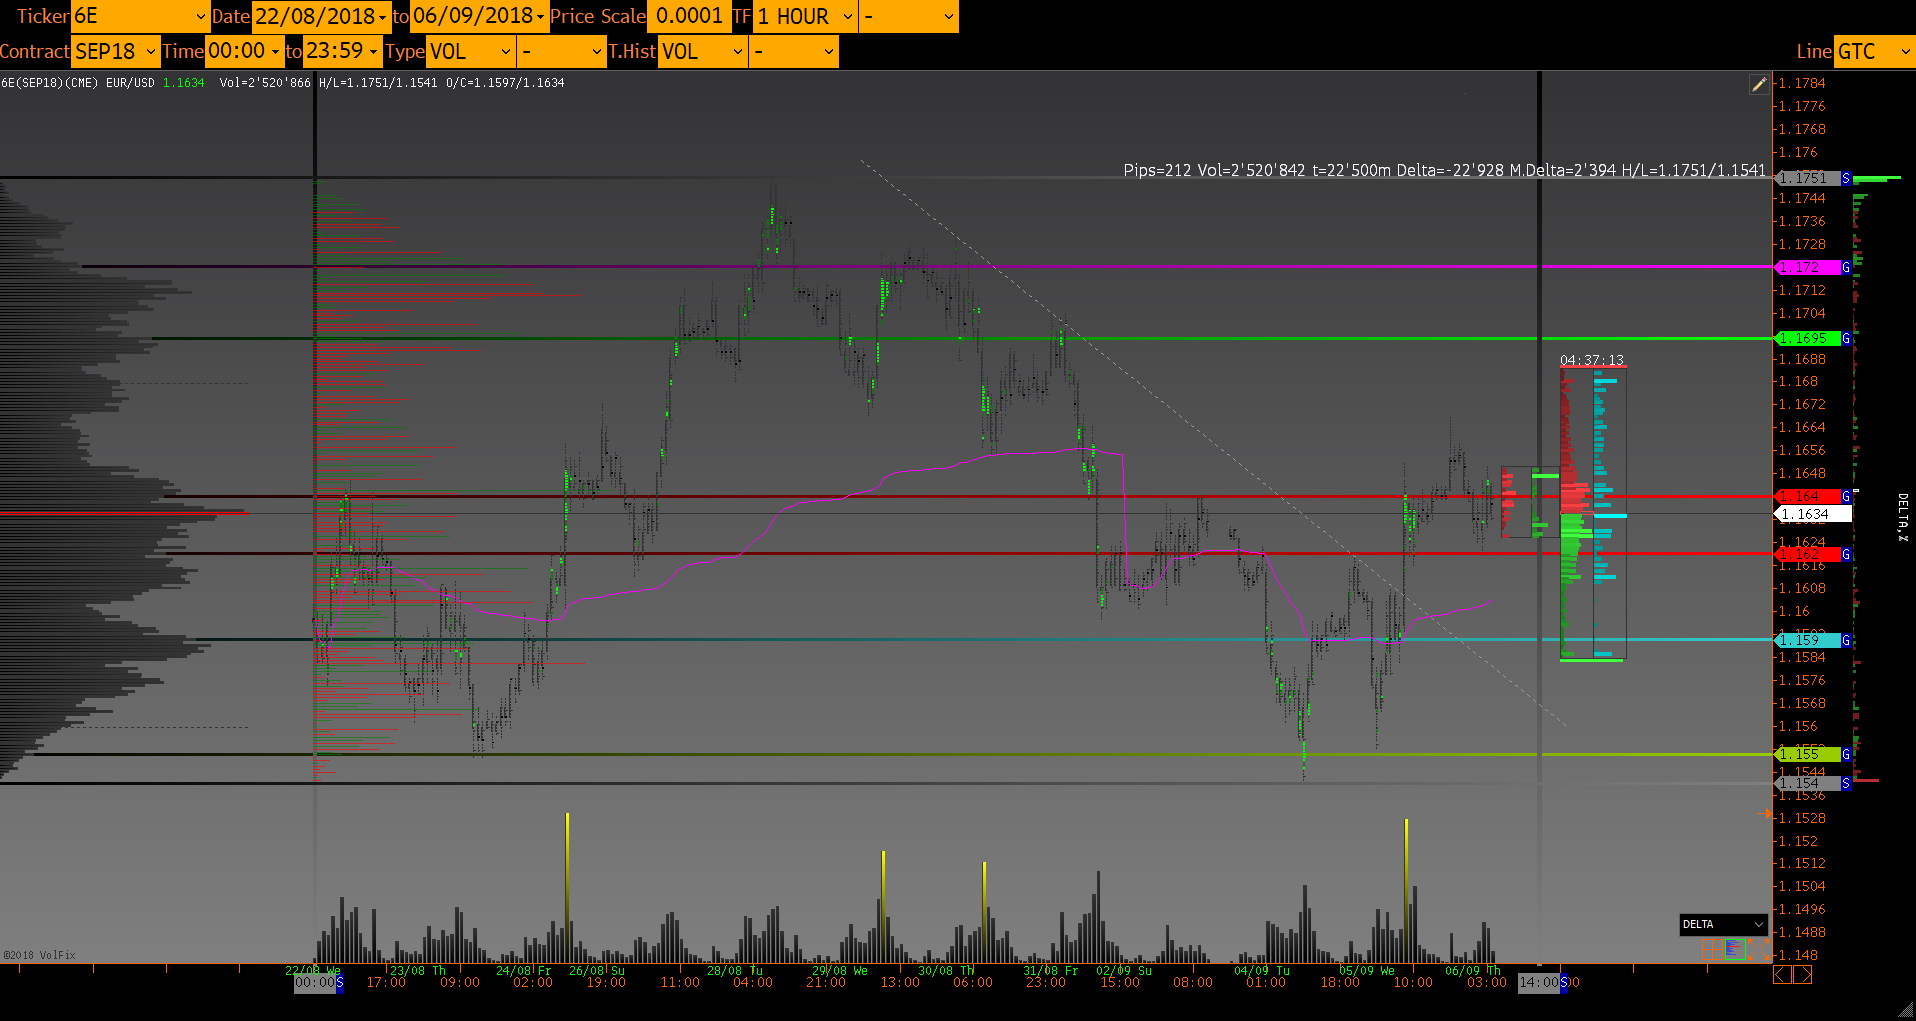Select the magenta 1.172 price level label
The height and width of the screenshot is (1021, 1916).
1807,268
